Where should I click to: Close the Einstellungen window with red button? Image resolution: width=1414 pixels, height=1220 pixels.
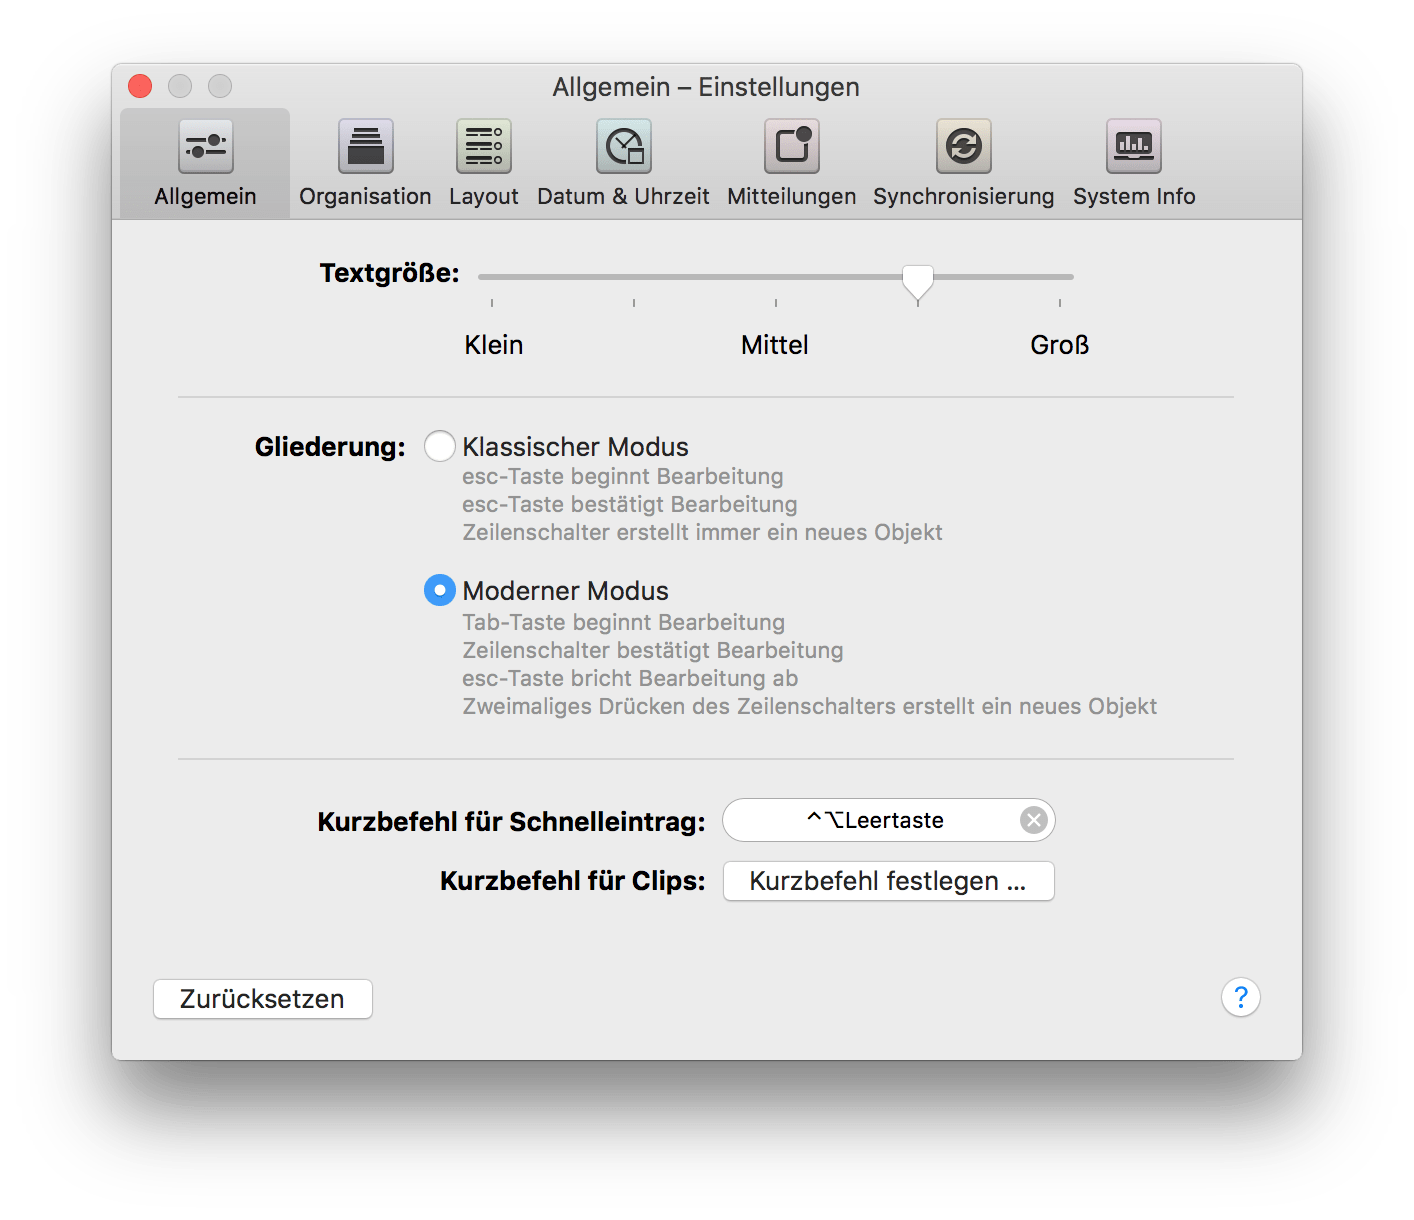pos(141,87)
